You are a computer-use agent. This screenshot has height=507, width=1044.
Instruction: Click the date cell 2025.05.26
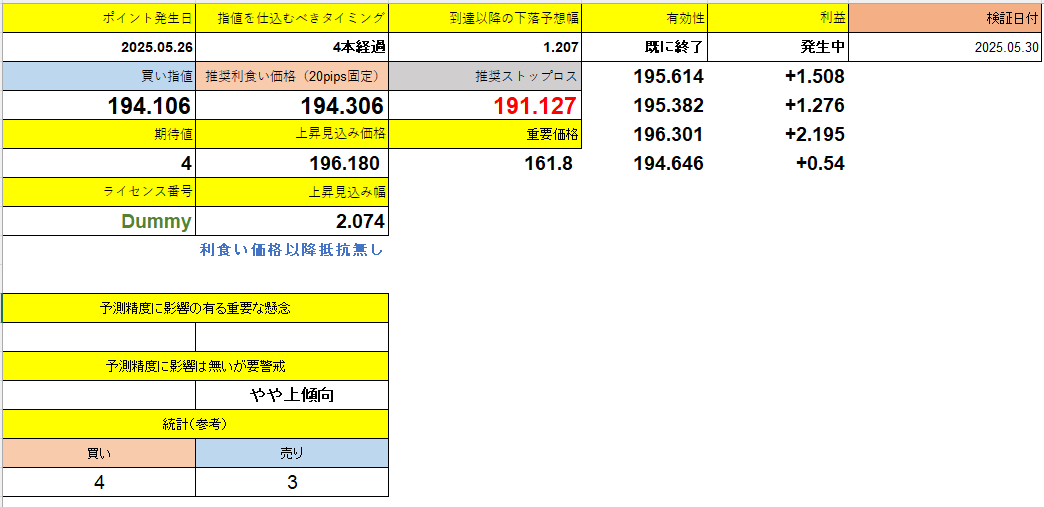99,47
